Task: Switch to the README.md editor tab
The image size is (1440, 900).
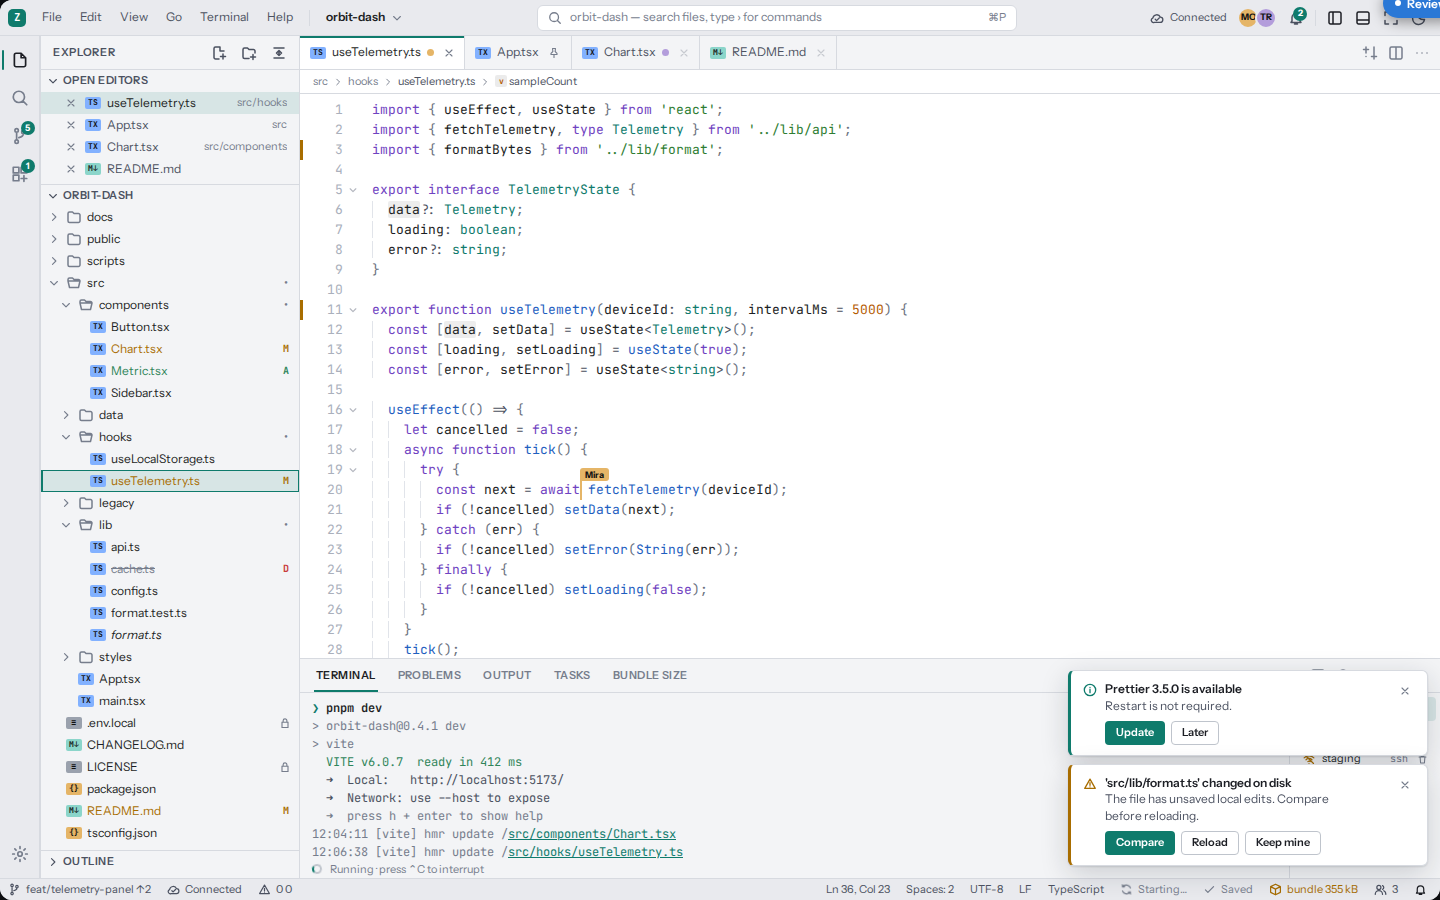Action: tap(767, 53)
